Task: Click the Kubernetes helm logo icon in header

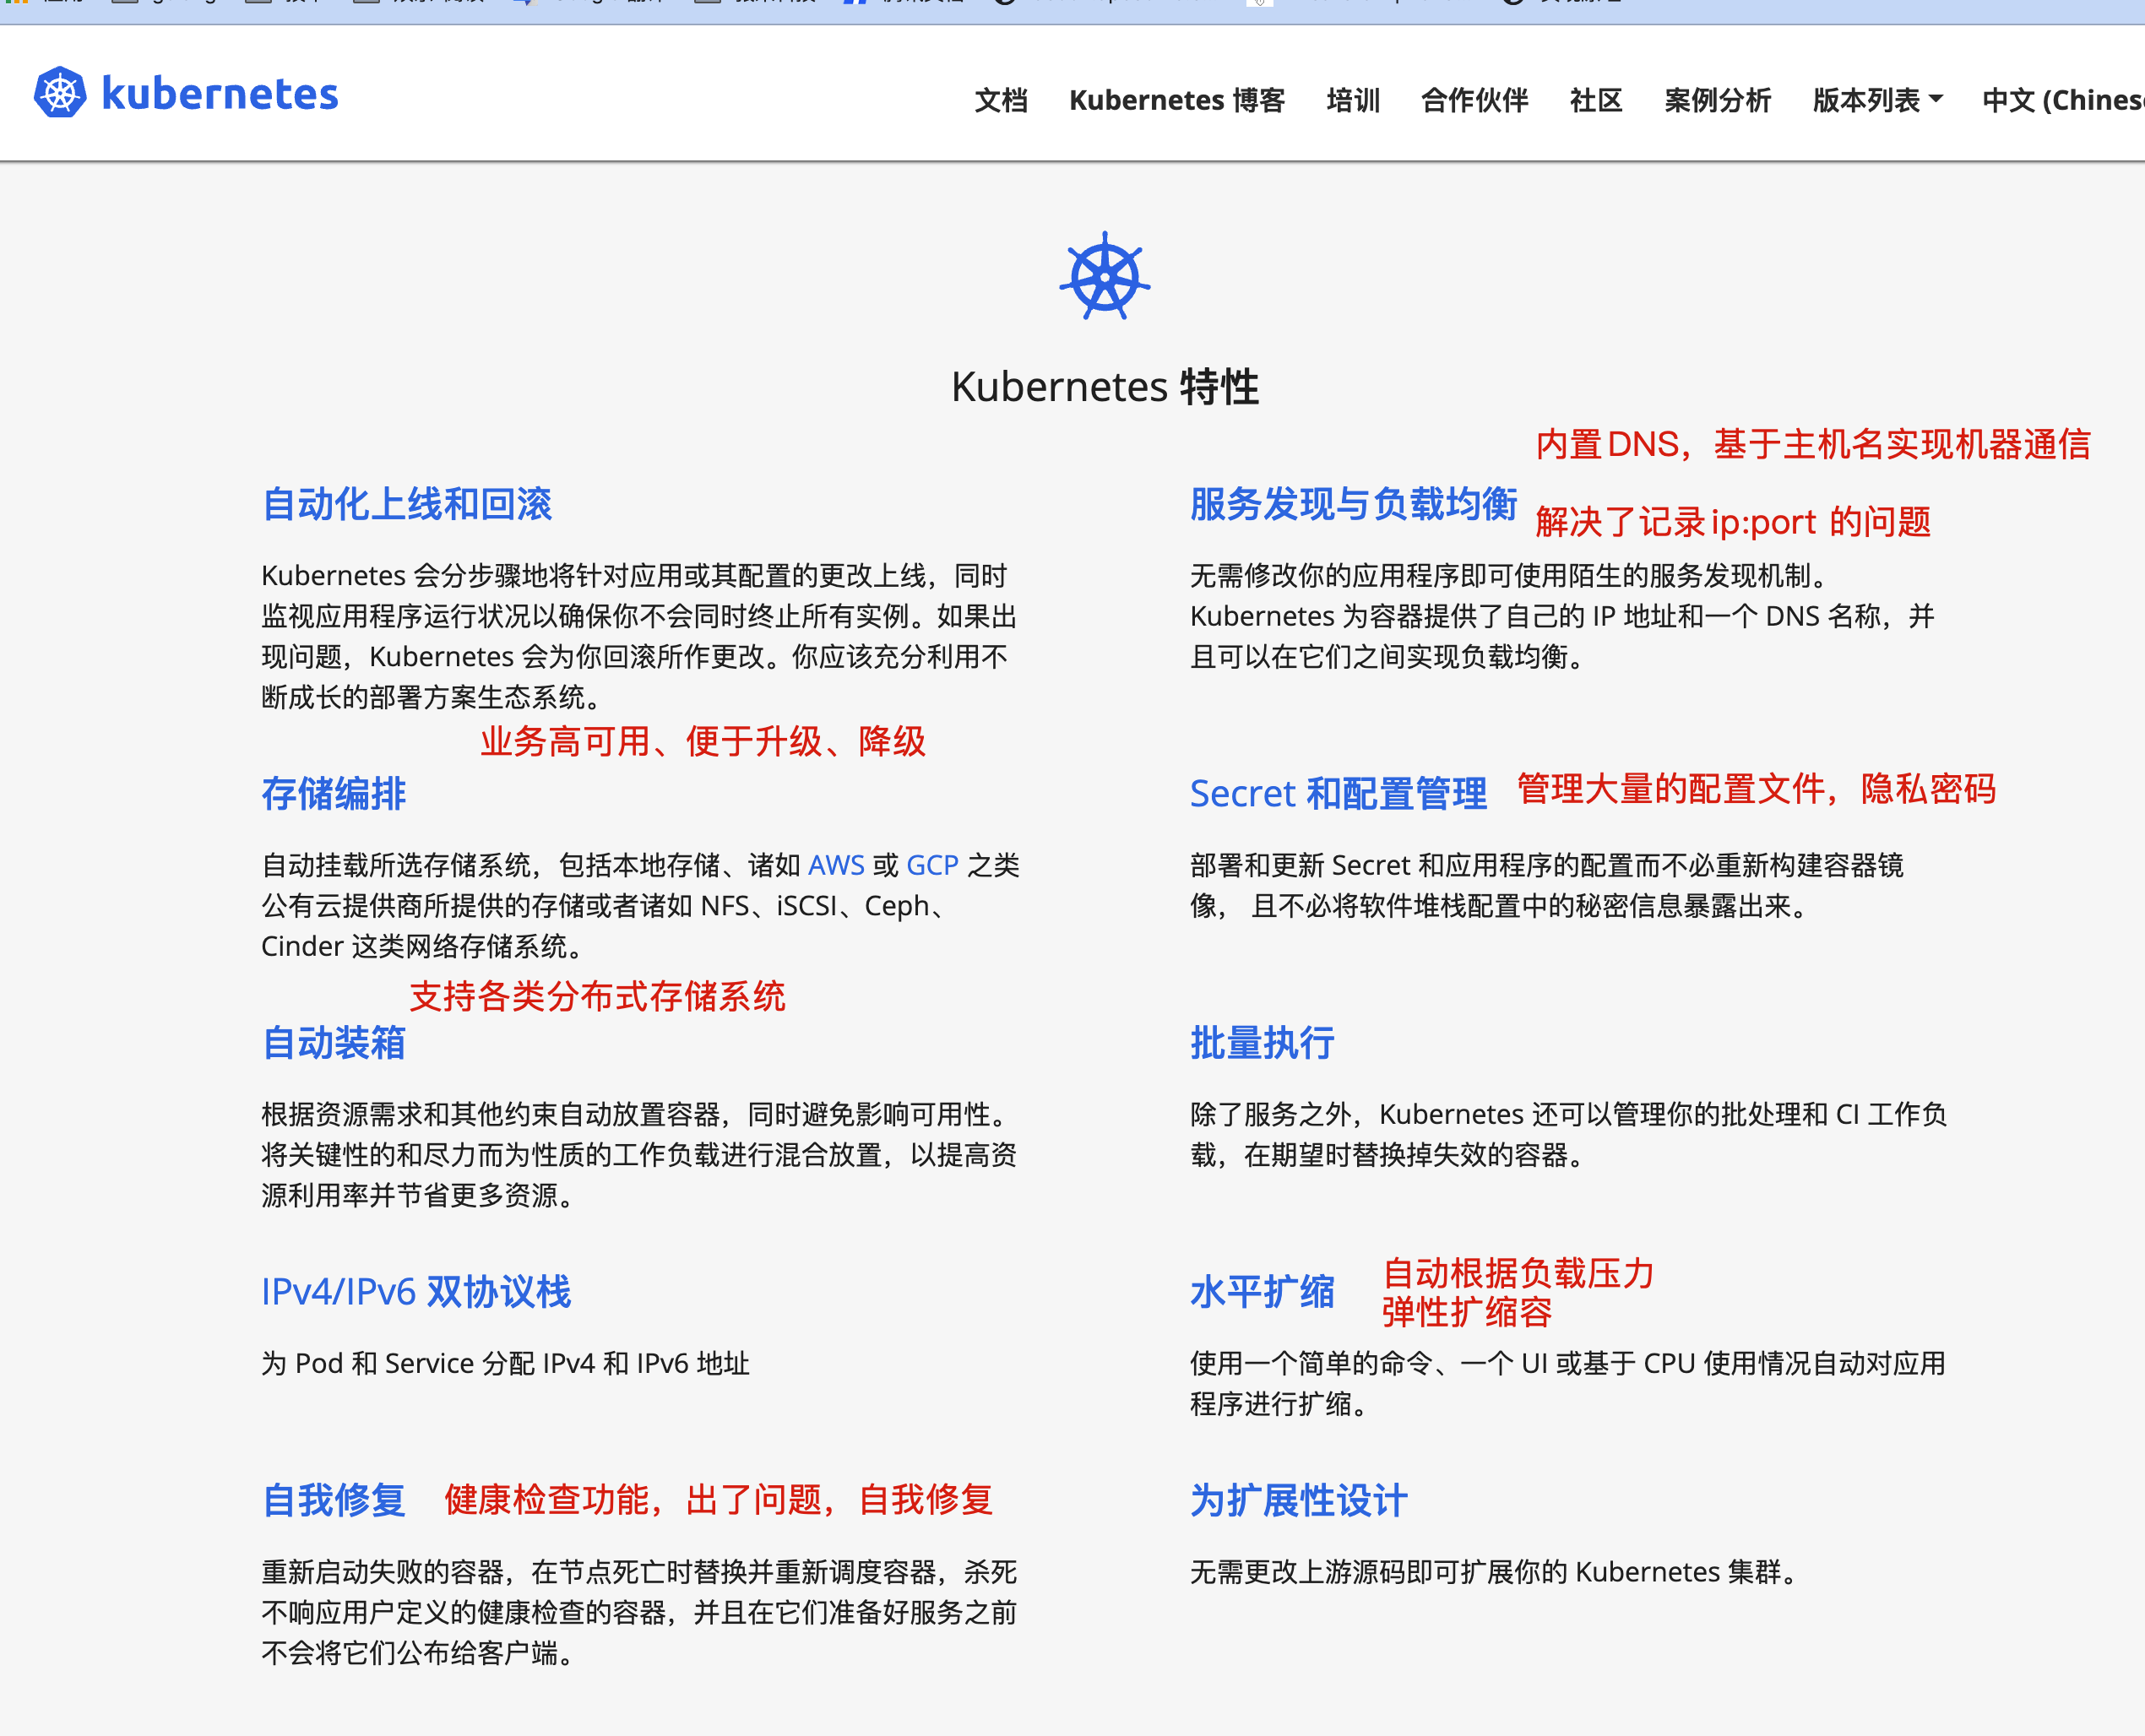Action: [x=60, y=93]
